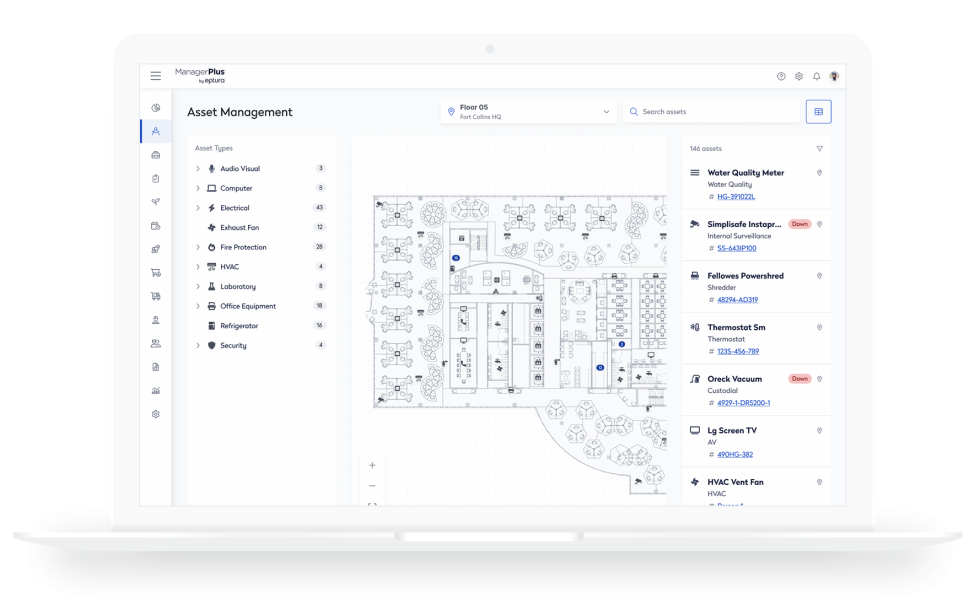
Task: Zoom in on the floor plan with plus icon
Action: click(371, 464)
